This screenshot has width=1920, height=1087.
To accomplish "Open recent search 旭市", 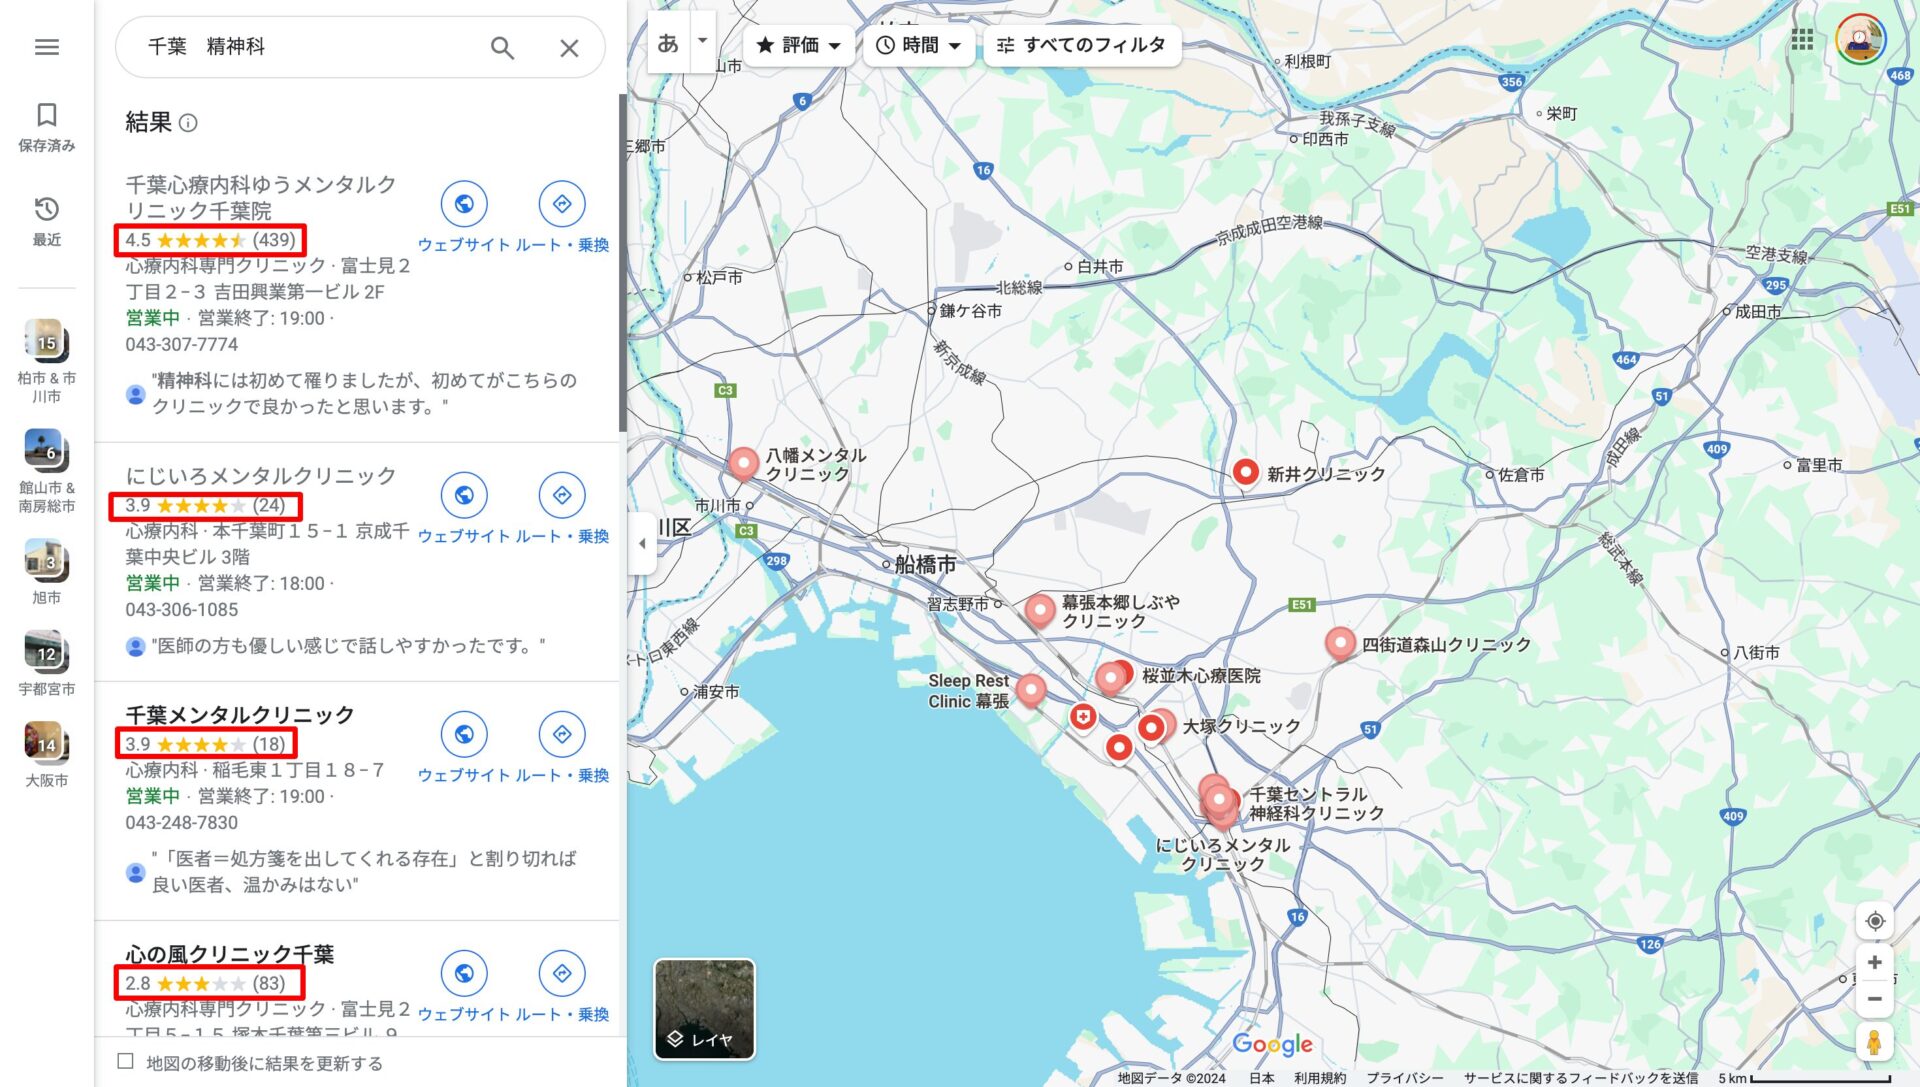I will point(47,572).
